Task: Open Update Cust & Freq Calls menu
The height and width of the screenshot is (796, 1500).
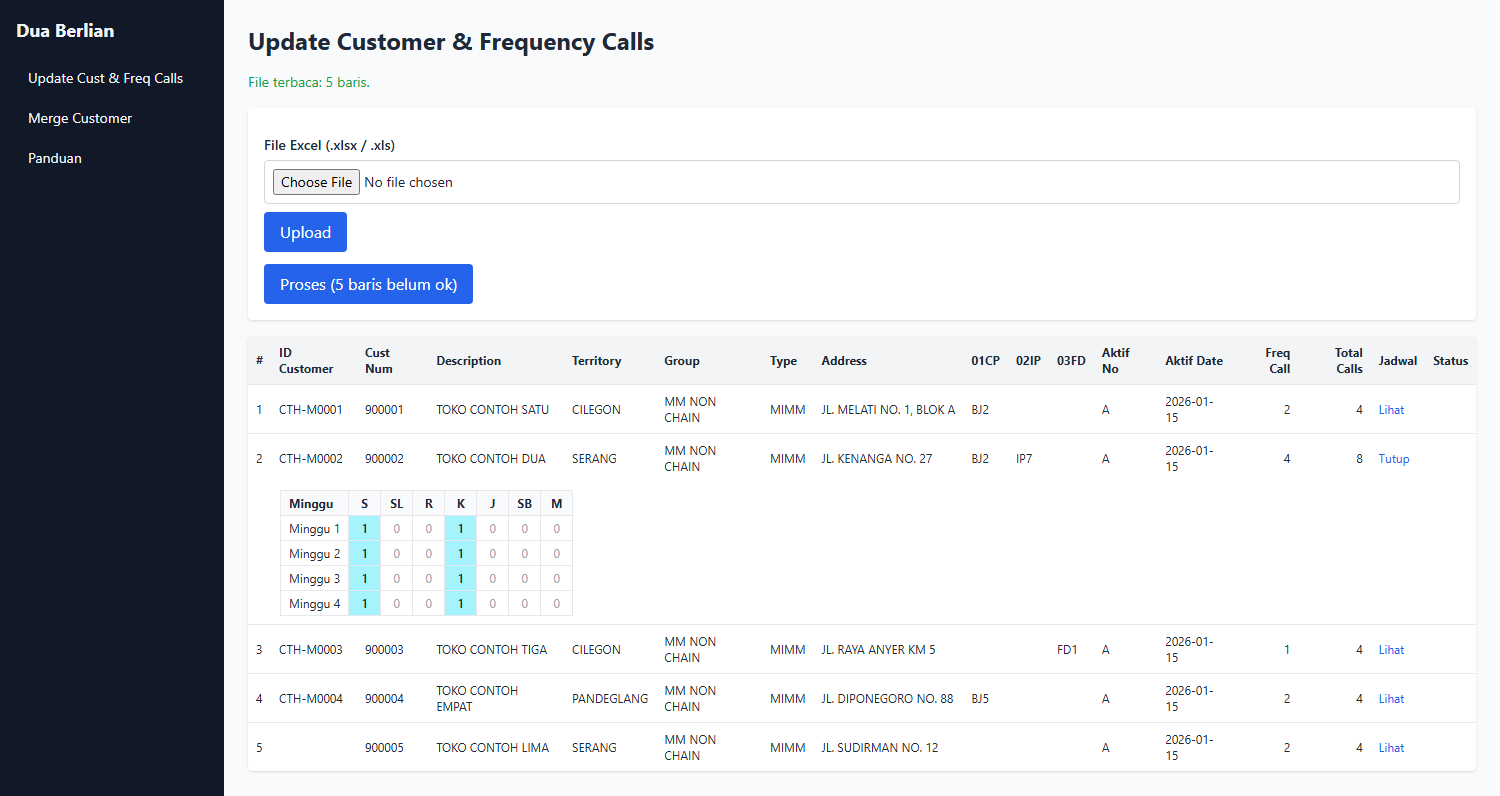Action: (105, 78)
